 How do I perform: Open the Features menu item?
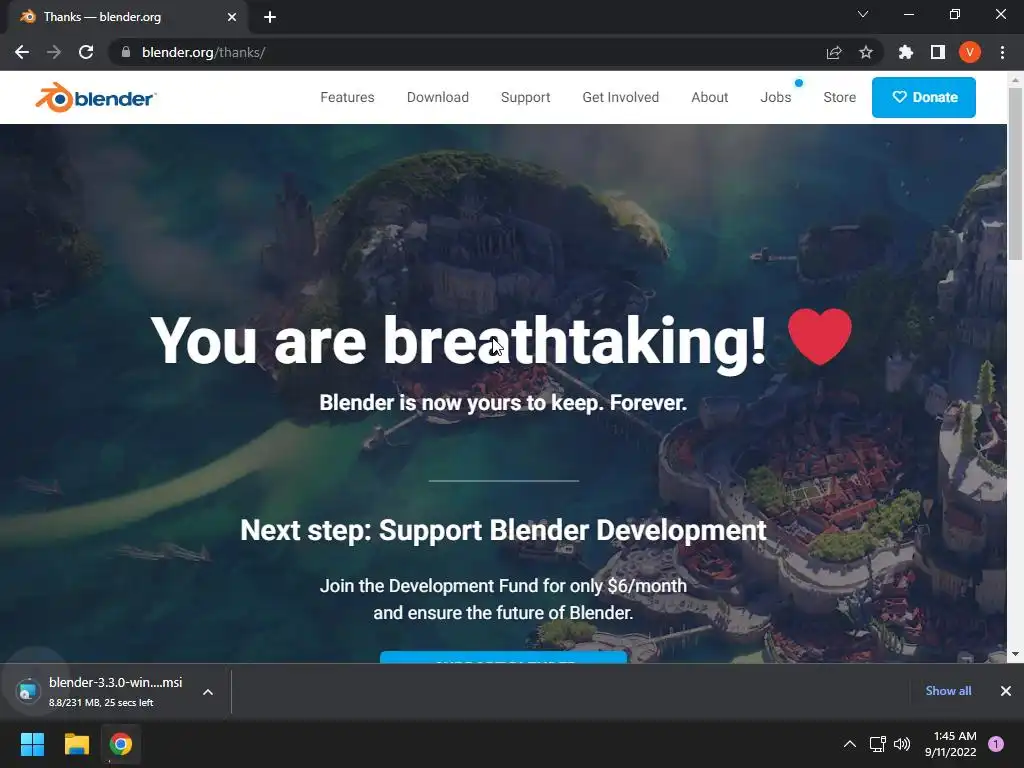click(347, 97)
